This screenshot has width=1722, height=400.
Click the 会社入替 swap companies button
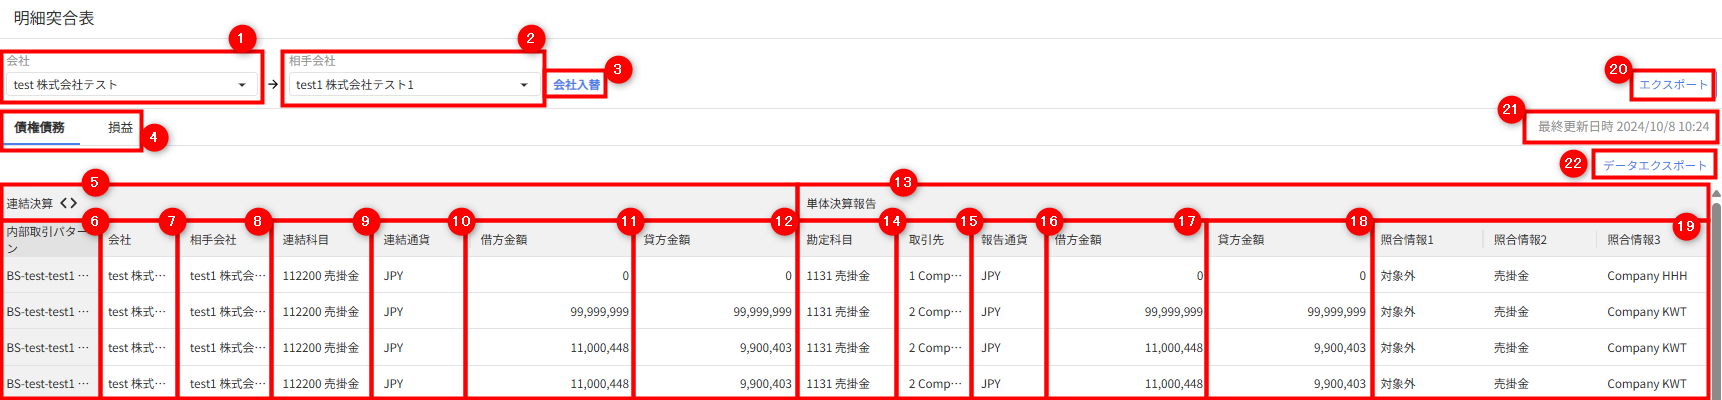(577, 85)
